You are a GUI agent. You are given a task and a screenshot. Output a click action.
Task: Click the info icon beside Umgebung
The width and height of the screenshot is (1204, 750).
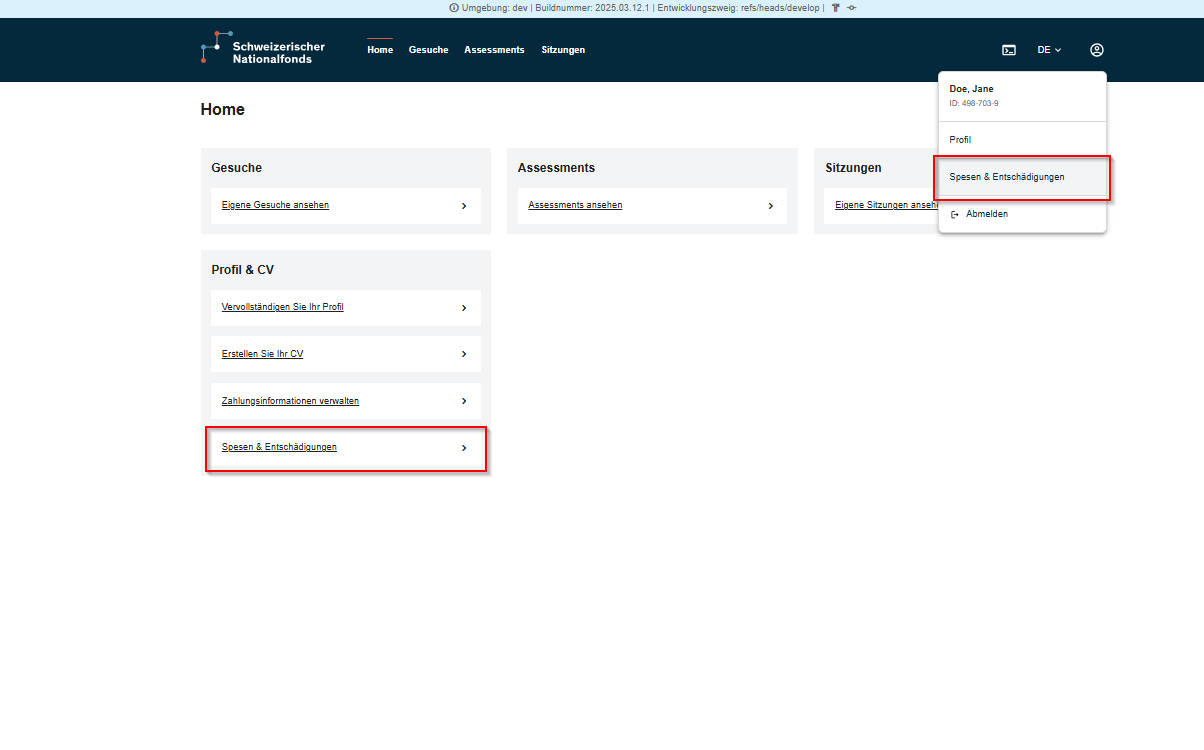454,8
